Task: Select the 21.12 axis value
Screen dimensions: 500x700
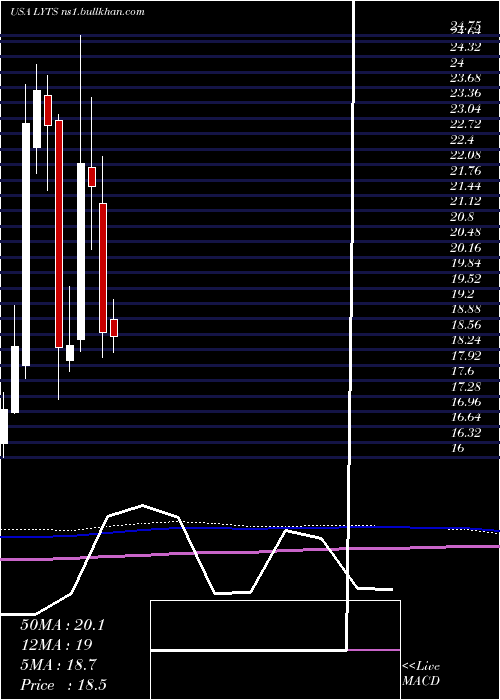Action: (x=466, y=202)
